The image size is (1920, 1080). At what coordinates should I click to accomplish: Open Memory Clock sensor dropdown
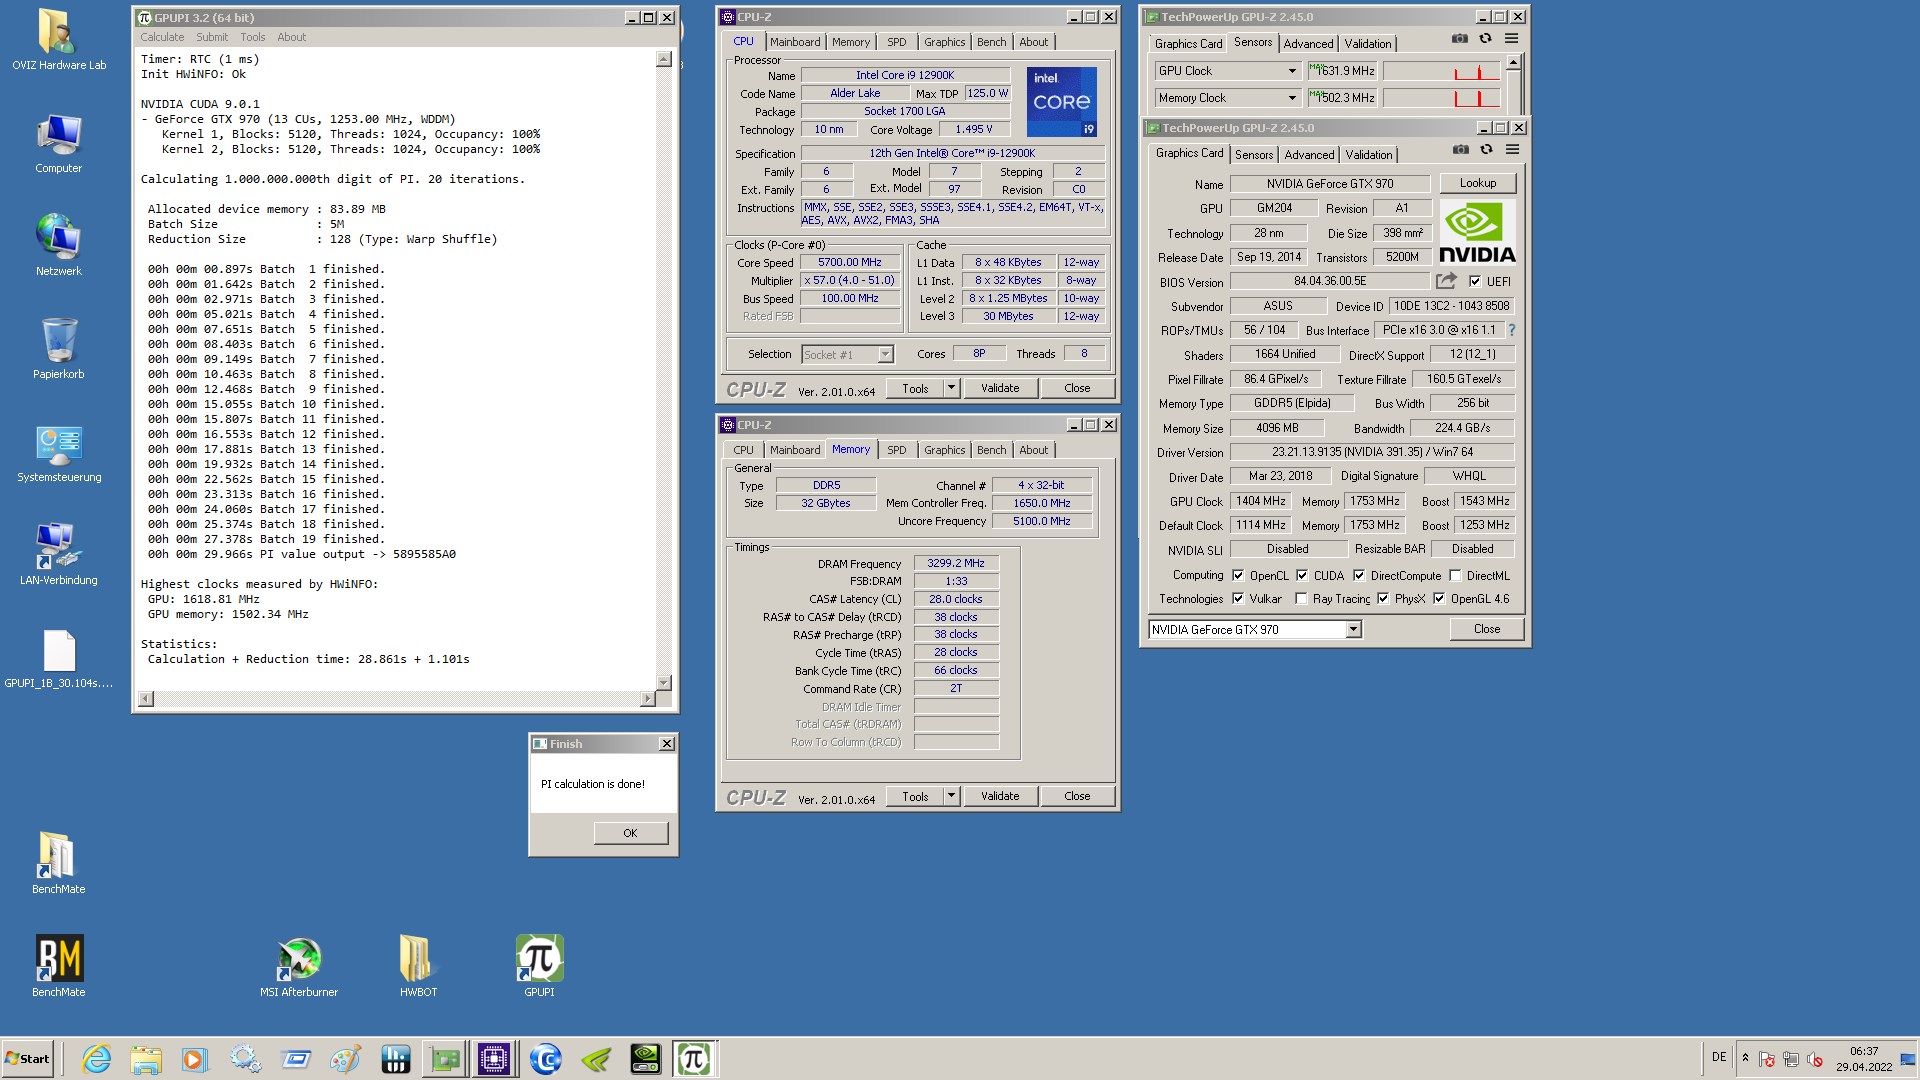(1292, 98)
